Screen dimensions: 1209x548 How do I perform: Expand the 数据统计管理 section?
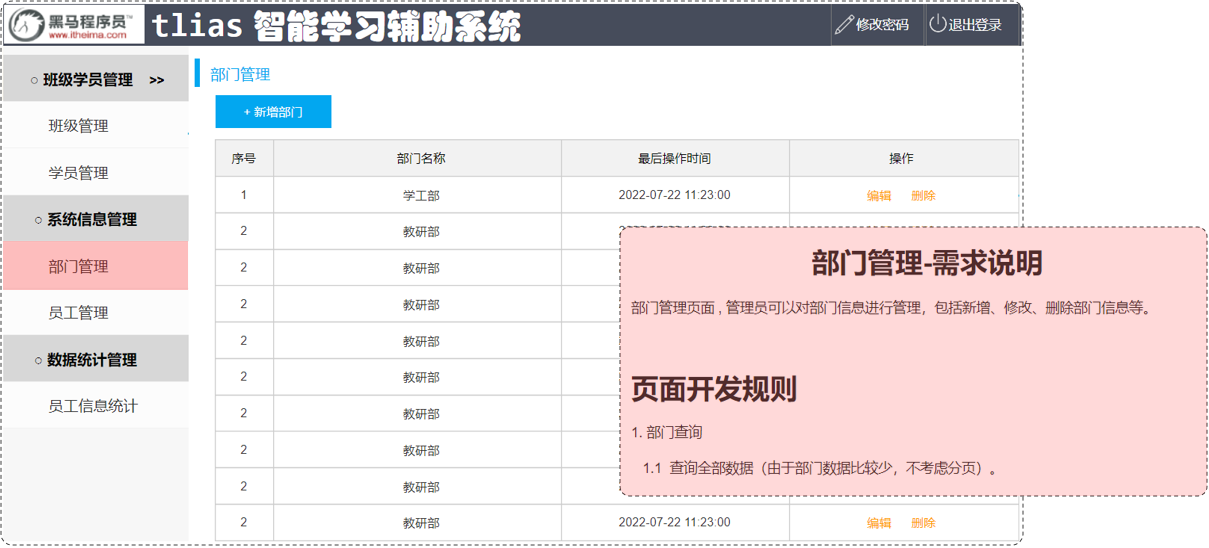[91, 360]
